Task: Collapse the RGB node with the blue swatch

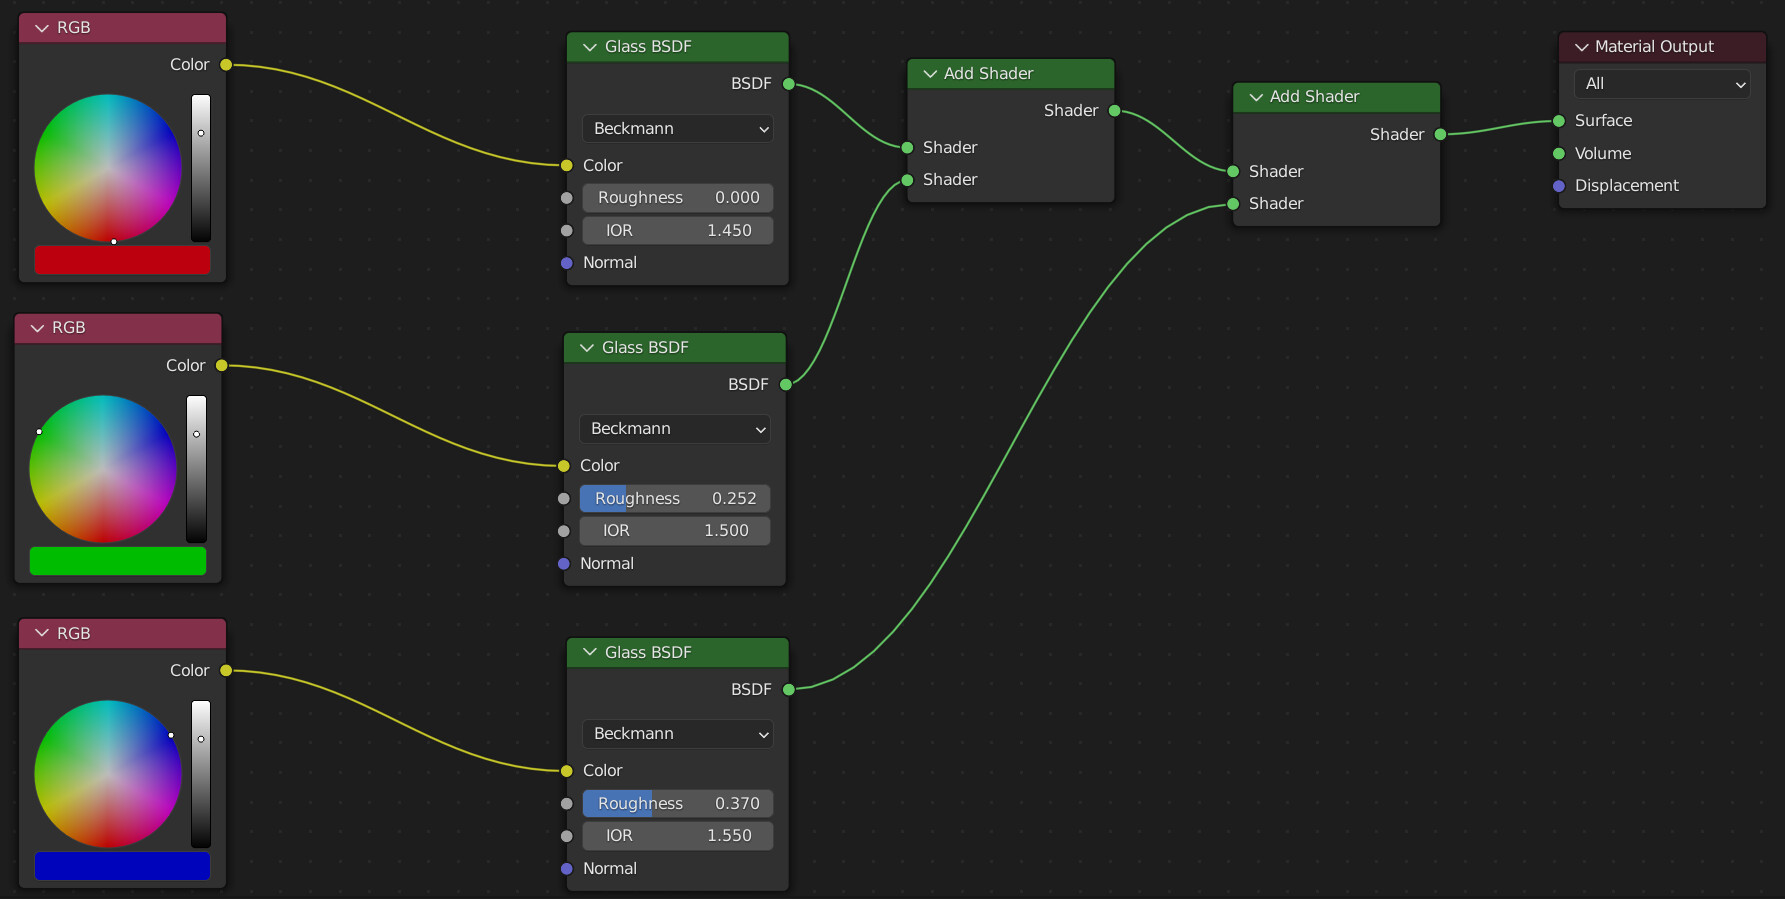Action: [42, 633]
